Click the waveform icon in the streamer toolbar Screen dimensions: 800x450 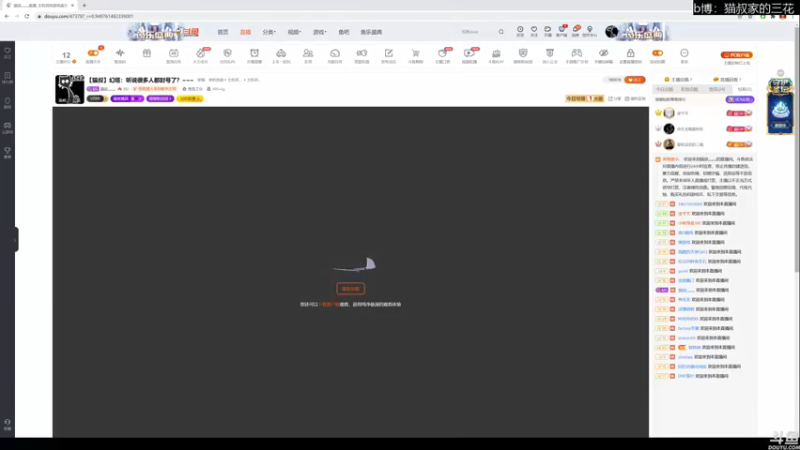click(120, 53)
